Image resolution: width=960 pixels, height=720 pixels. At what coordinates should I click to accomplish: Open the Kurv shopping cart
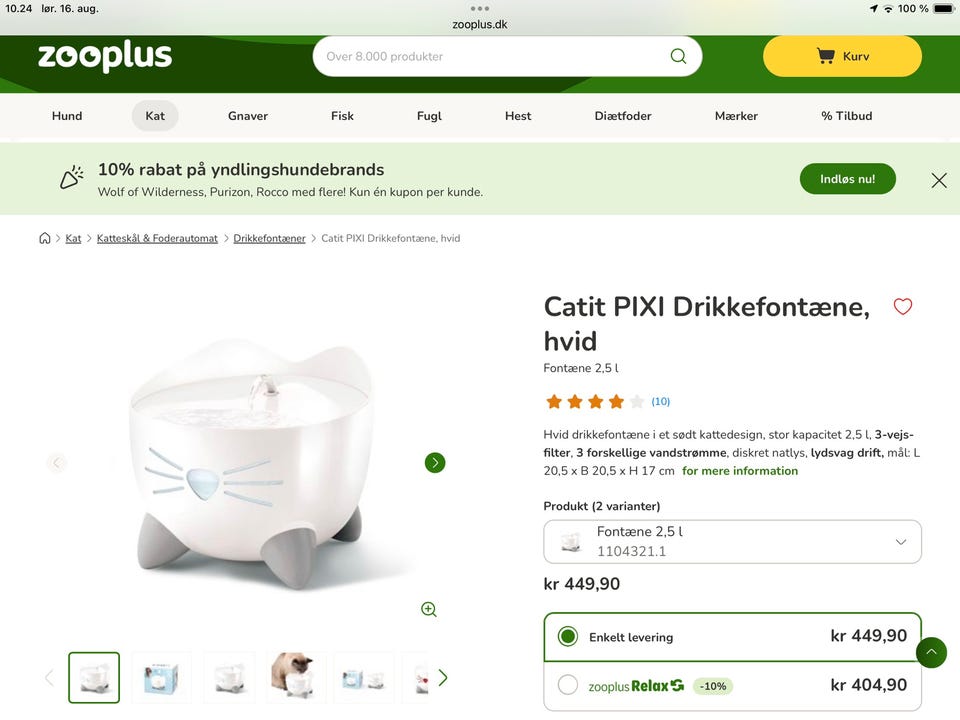[842, 56]
